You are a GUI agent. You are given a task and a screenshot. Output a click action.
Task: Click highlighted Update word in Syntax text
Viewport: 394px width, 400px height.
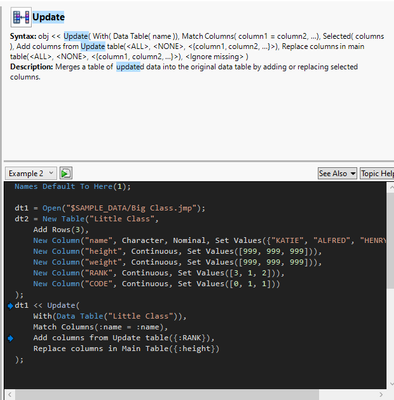coord(76,36)
